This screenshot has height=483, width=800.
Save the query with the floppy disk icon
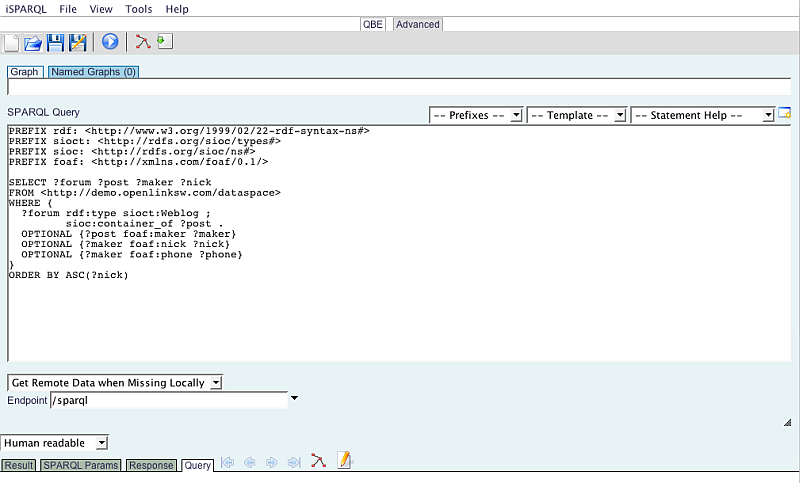pyautogui.click(x=55, y=43)
